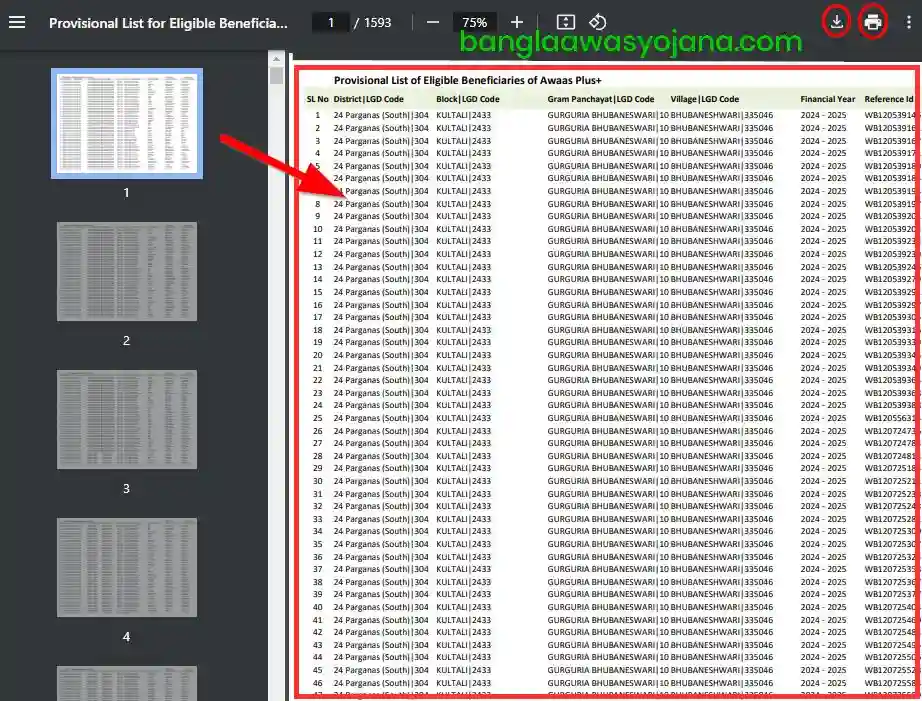Rotate the document using the rotate icon

(x=597, y=22)
